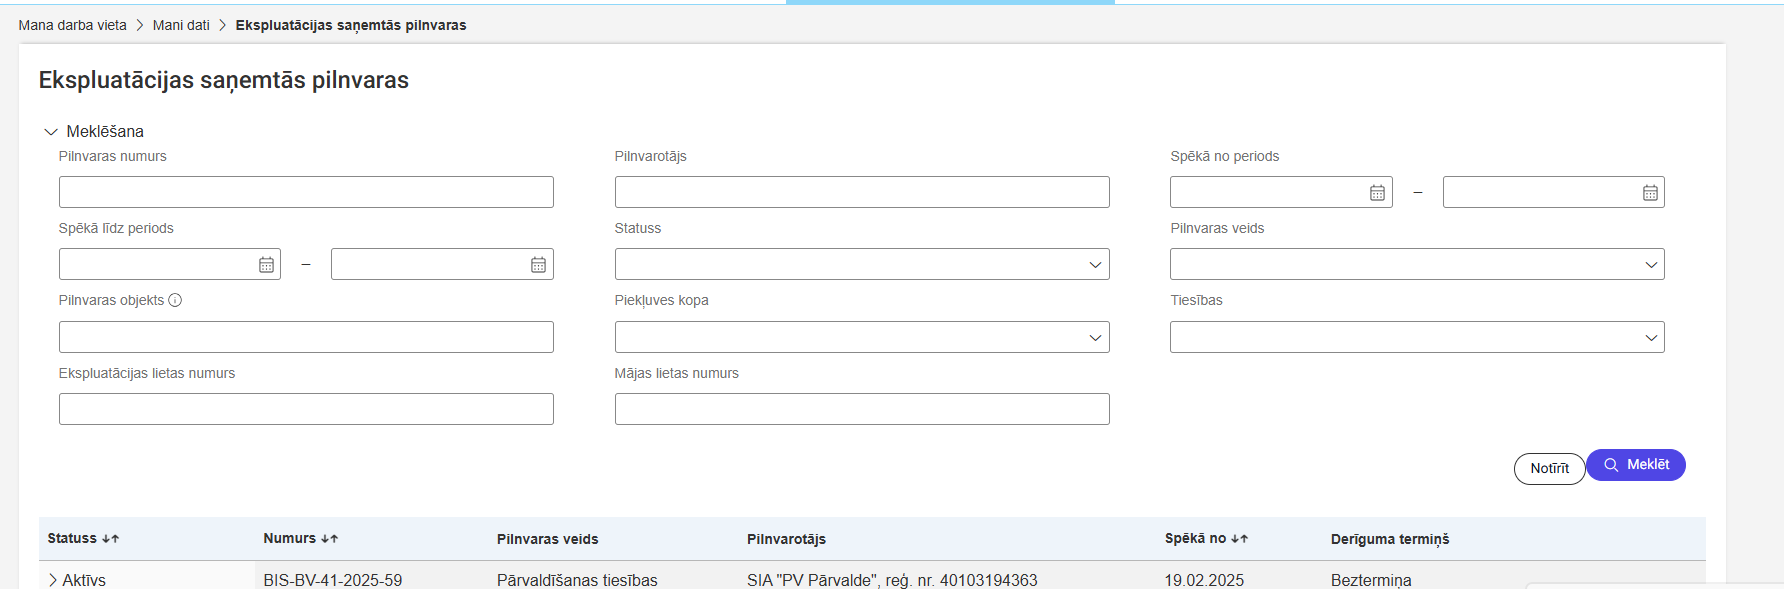Open the Pilnvaras veids dropdown
The image size is (1784, 589).
(x=1416, y=265)
